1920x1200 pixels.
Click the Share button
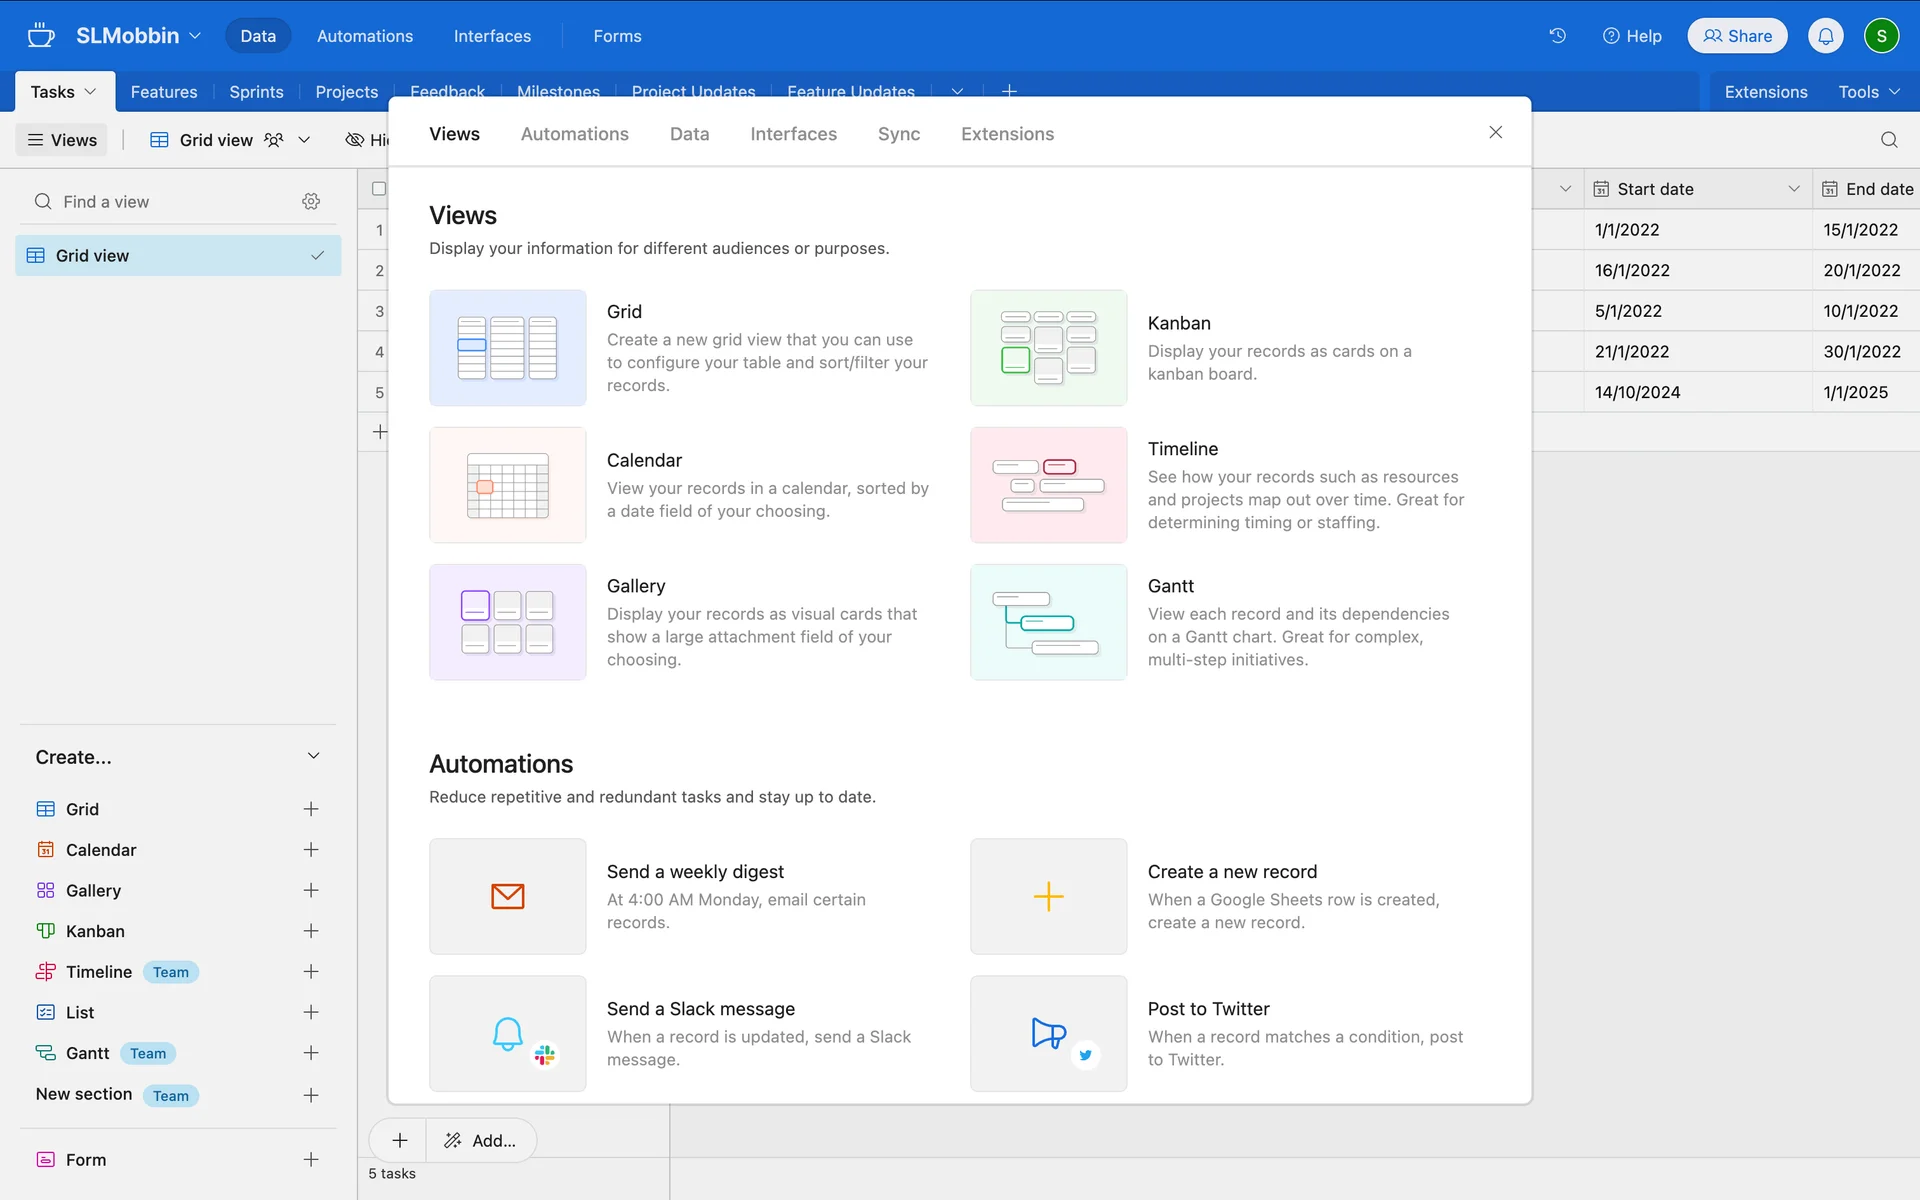[1737, 36]
